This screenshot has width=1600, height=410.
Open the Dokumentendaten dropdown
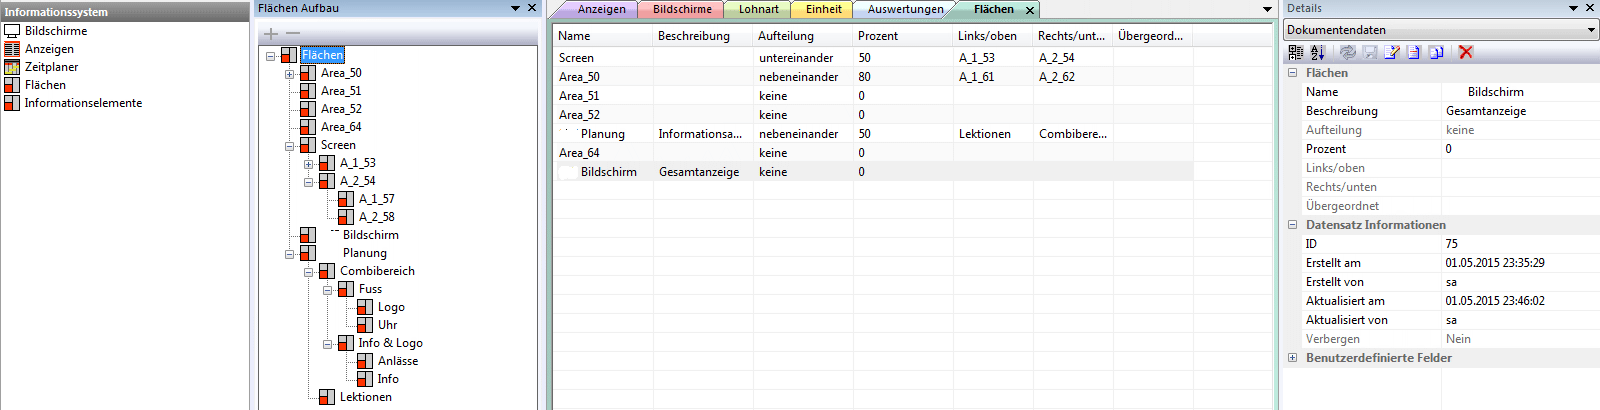coord(1591,30)
